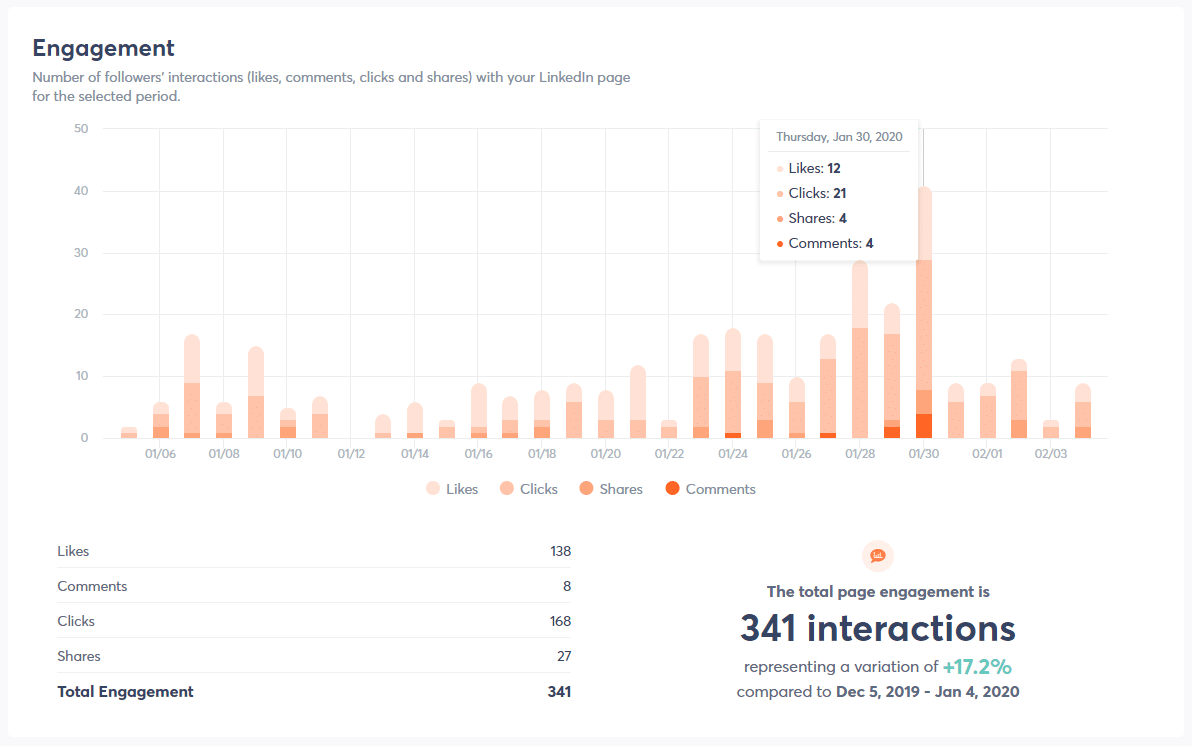Image resolution: width=1192 pixels, height=746 pixels.
Task: Click the dark Comments segment on 01/30 bar
Action: coord(924,426)
